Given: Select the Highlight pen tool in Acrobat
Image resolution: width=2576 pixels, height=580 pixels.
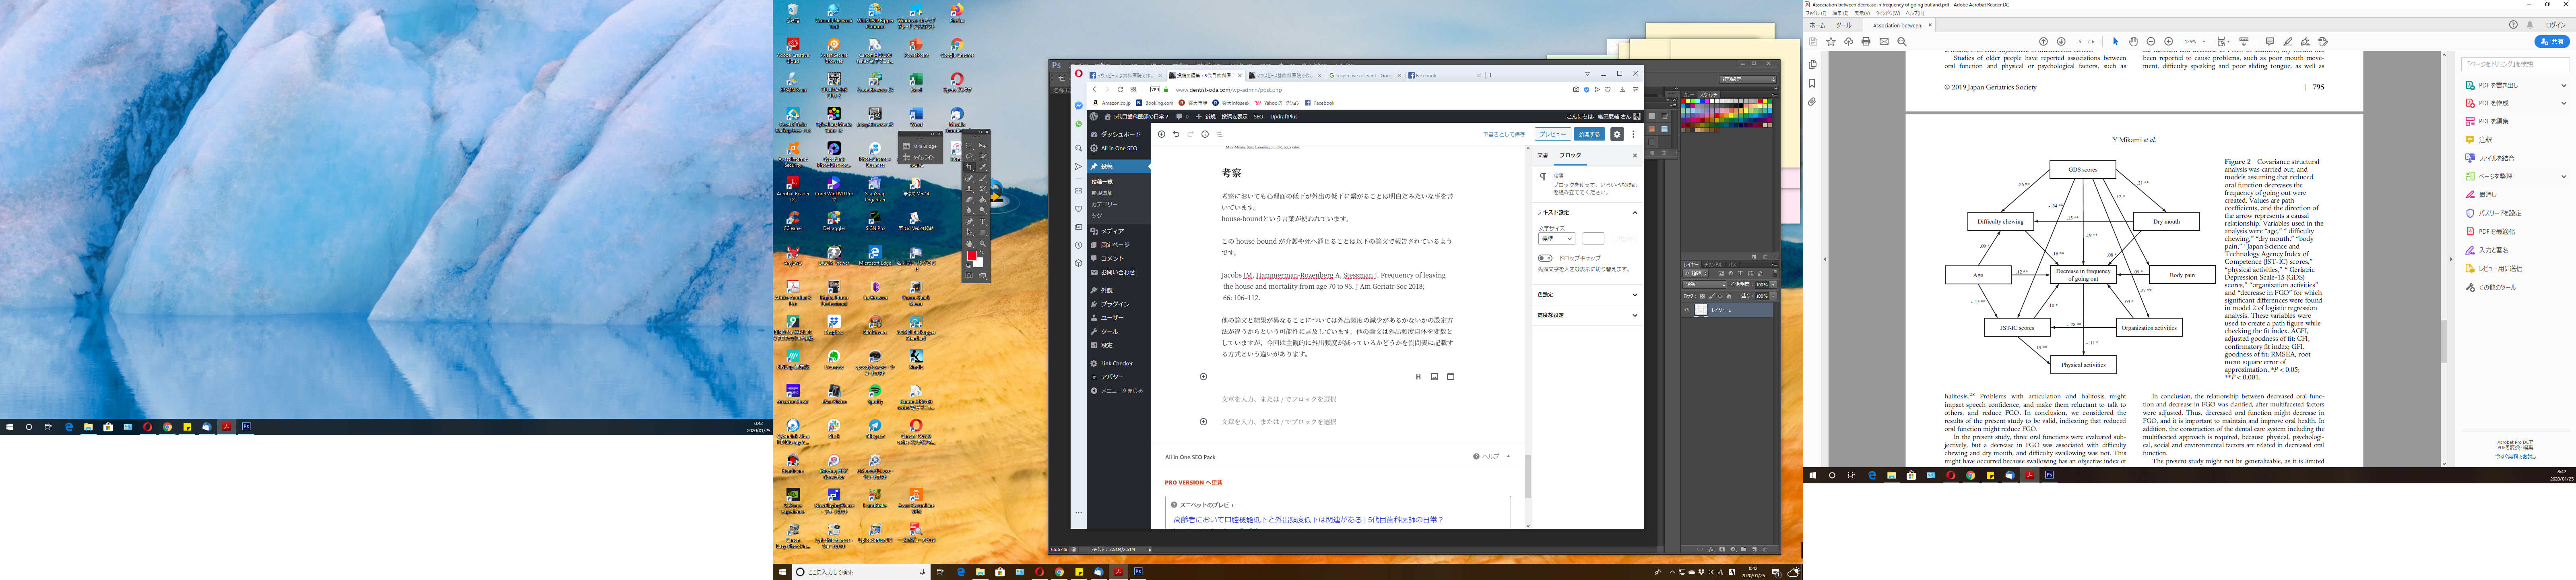Looking at the screenshot, I should click(2288, 42).
